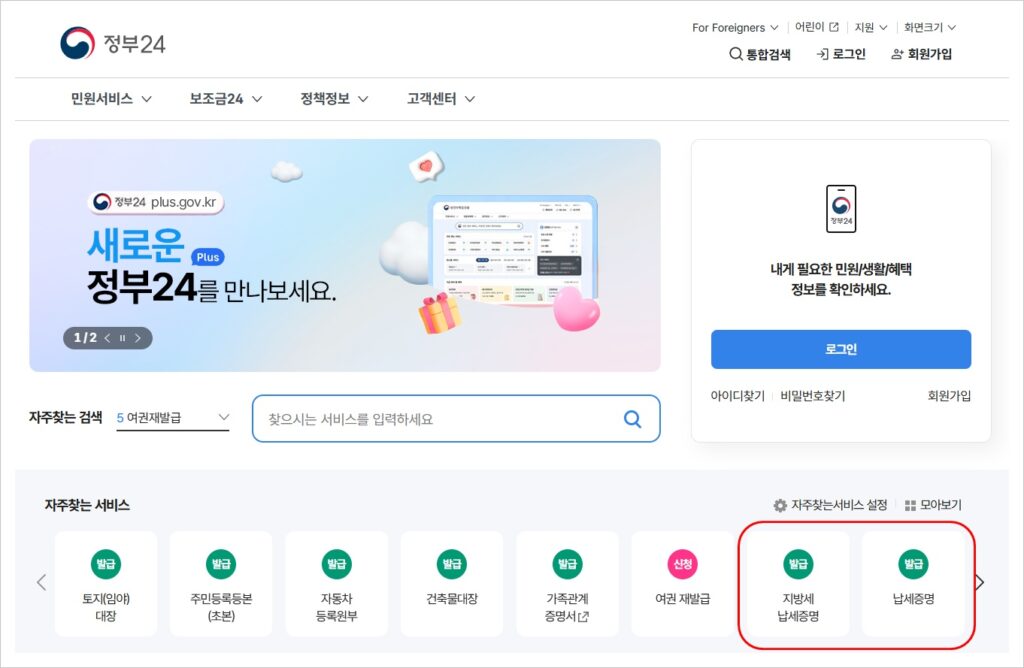Click 모아보기 grid icon
The image size is (1024, 668).
pyautogui.click(x=933, y=505)
